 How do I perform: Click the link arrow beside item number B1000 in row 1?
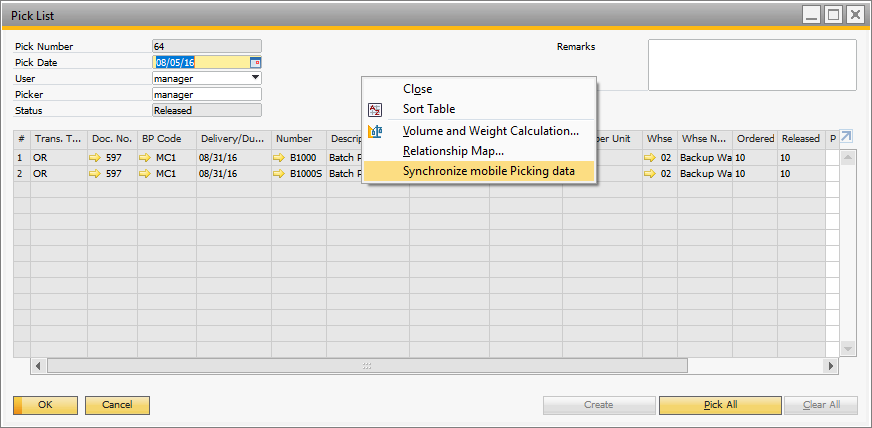pyautogui.click(x=279, y=158)
